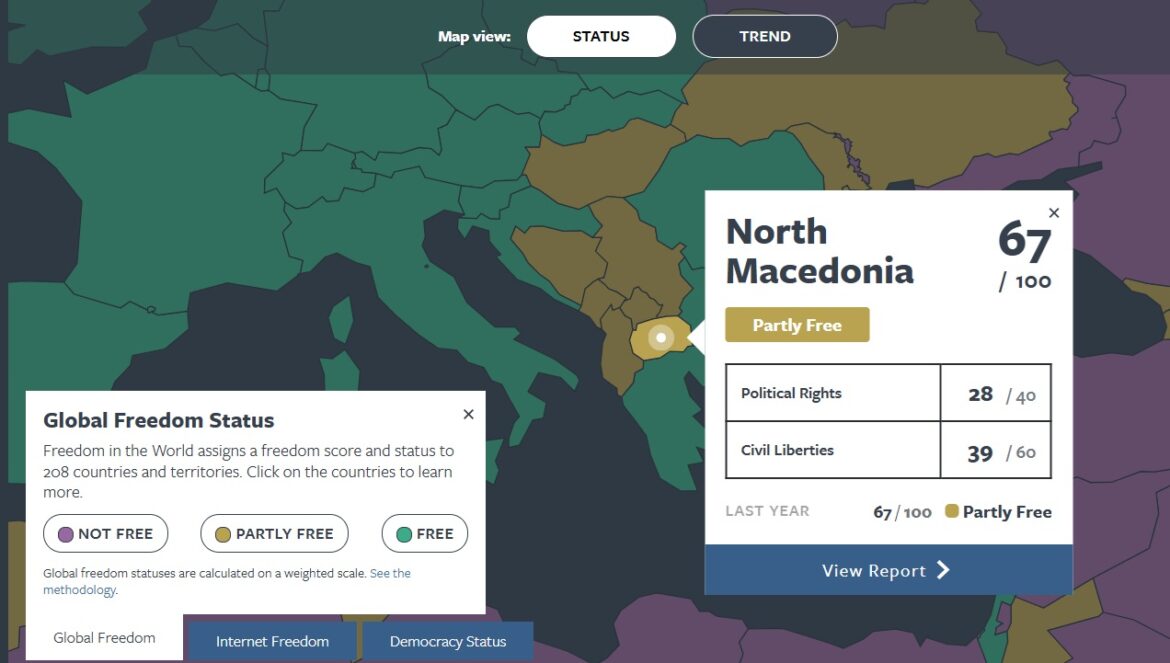Open the Global Freedom tab
Image resolution: width=1170 pixels, height=663 pixels.
coord(104,638)
